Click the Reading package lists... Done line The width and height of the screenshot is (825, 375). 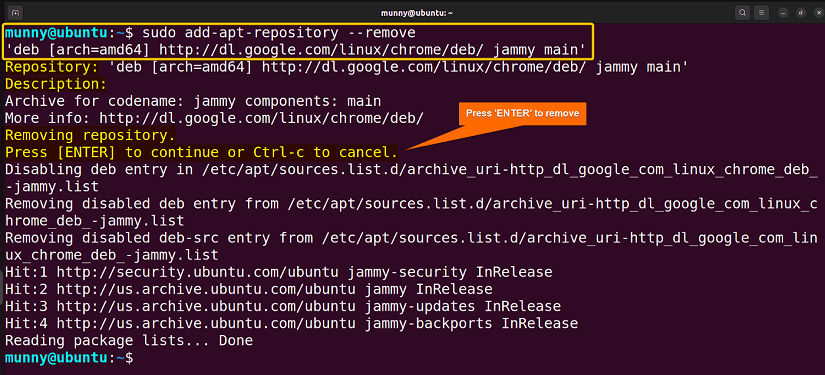[129, 341]
